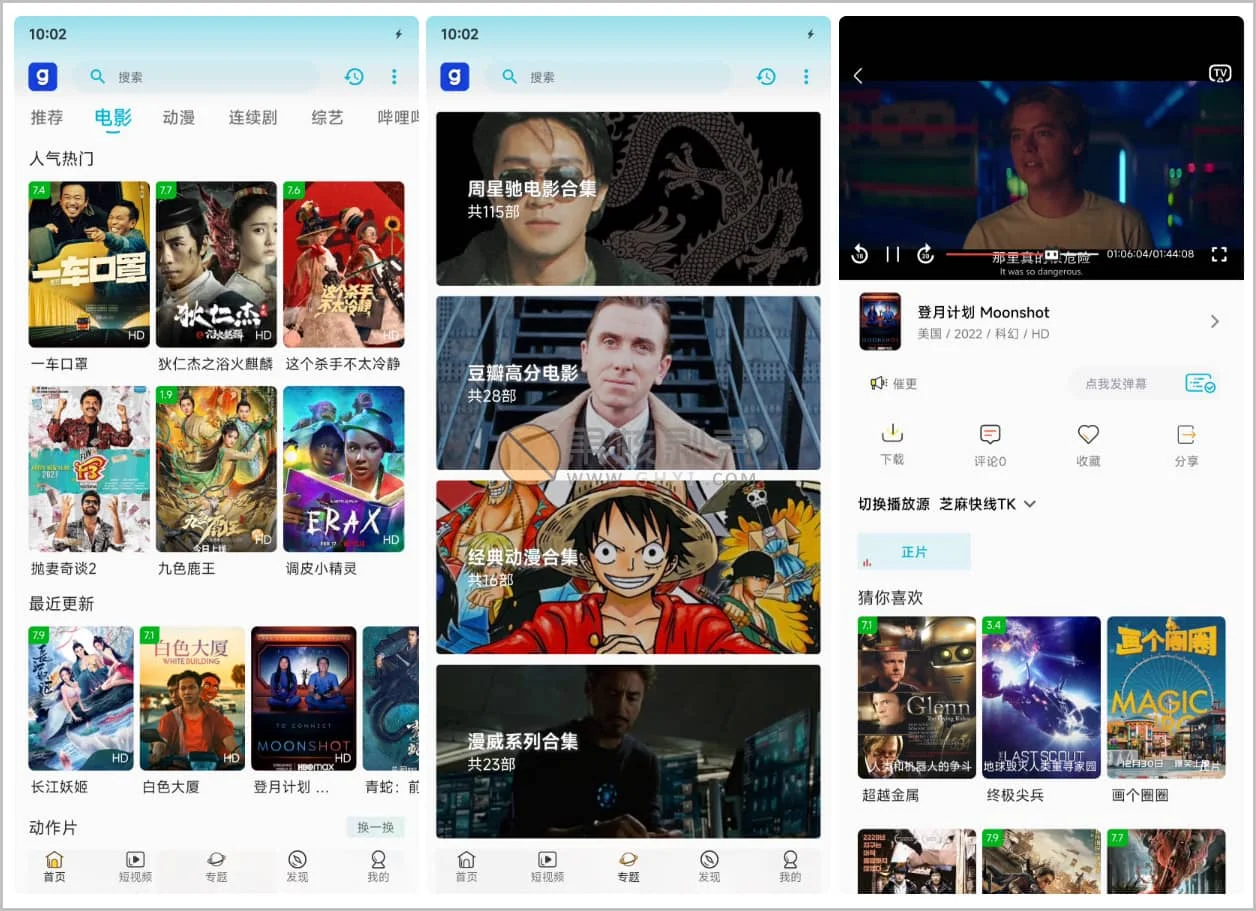Open 狄仁杰之浴火麒麟 movie poster
1256x911 pixels.
pos(216,264)
